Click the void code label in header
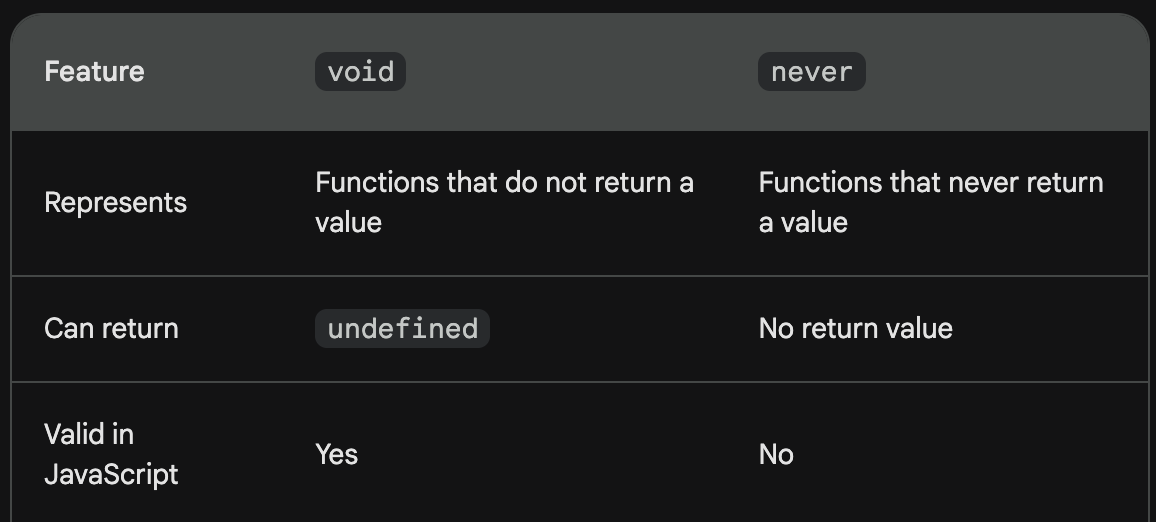The image size is (1156, 522). pyautogui.click(x=361, y=72)
